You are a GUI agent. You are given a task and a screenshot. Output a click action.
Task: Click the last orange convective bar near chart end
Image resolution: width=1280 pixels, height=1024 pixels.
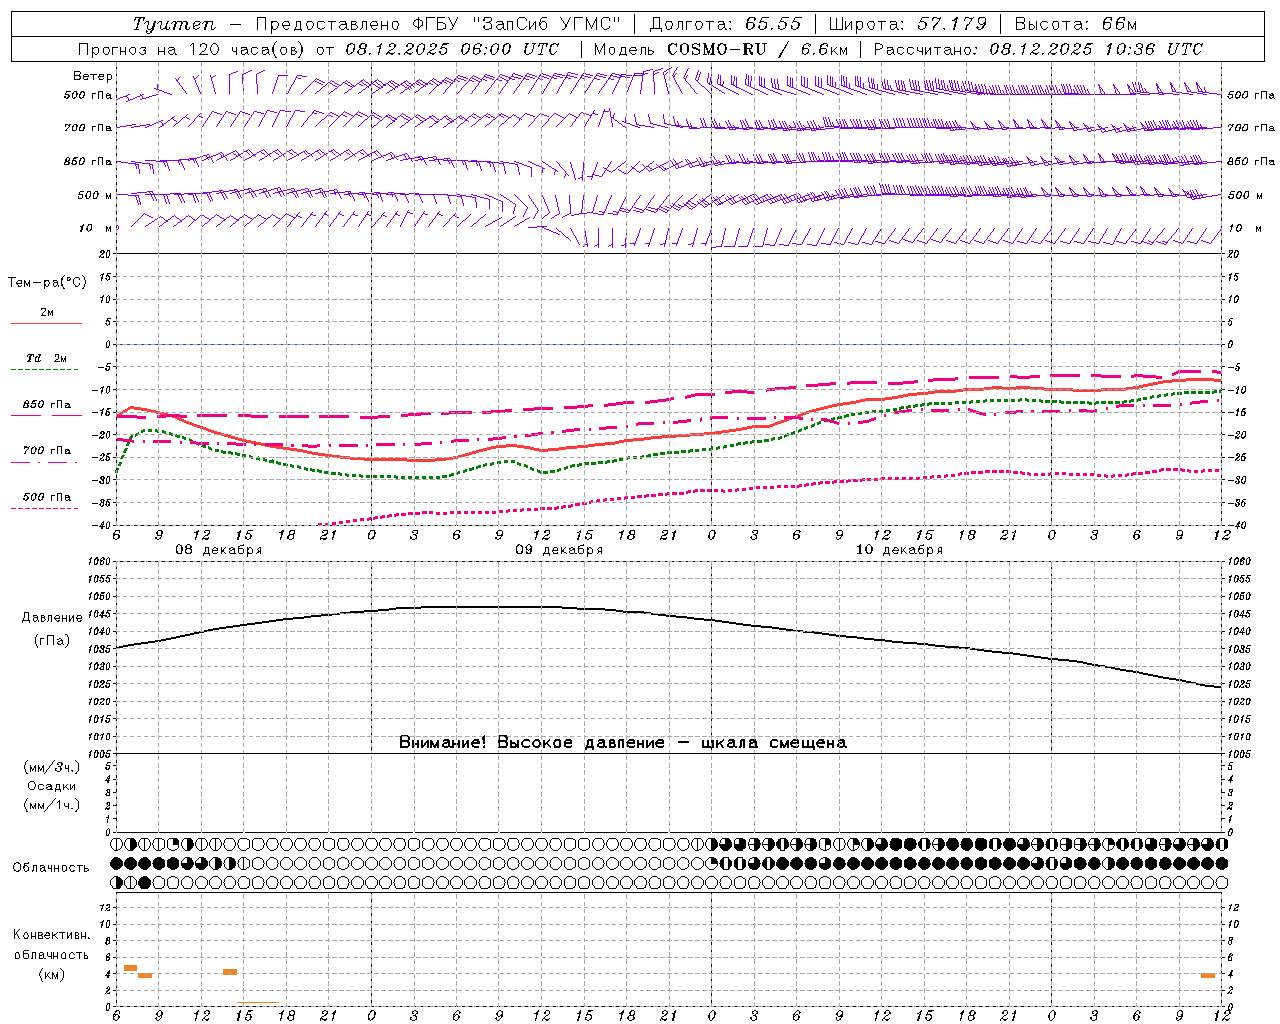coord(1208,976)
